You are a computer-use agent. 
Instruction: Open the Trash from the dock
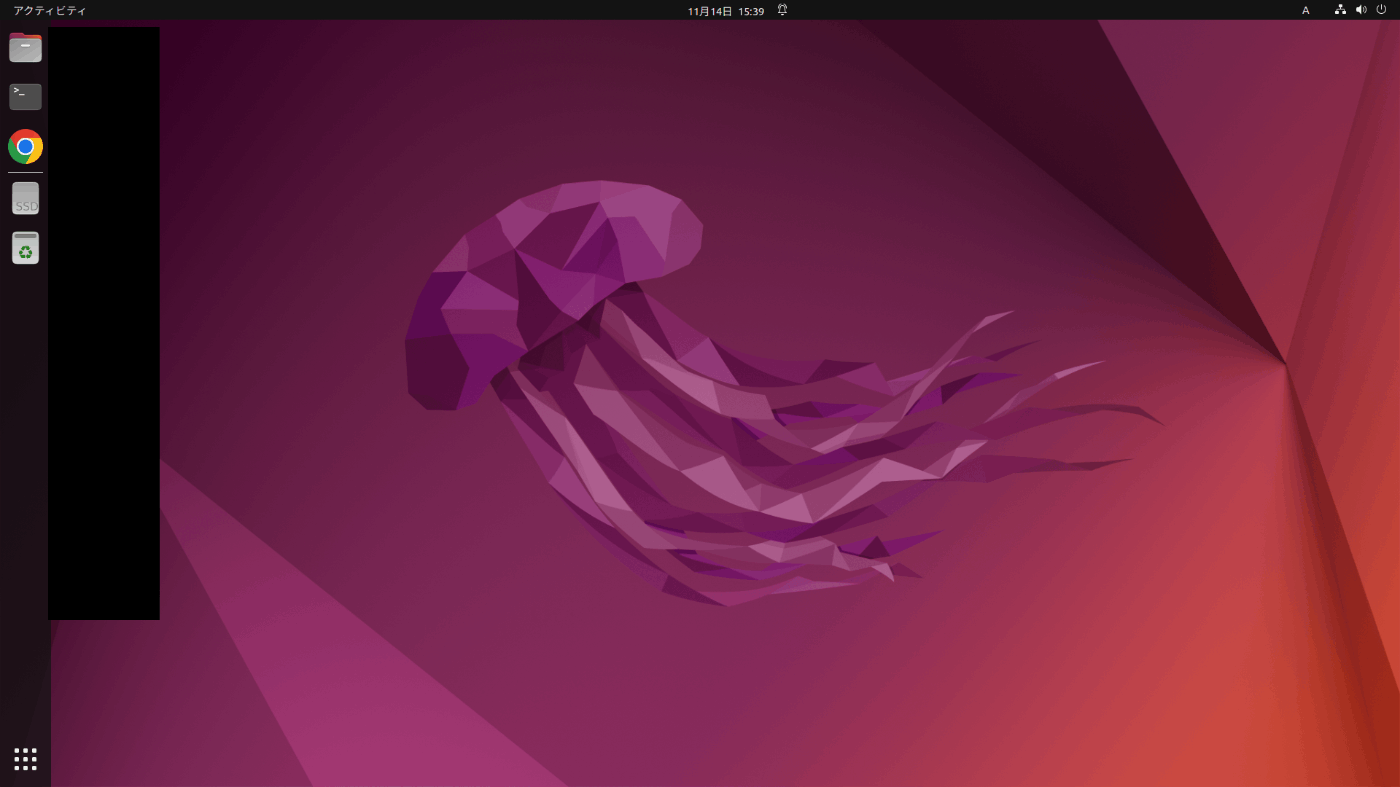[25, 248]
